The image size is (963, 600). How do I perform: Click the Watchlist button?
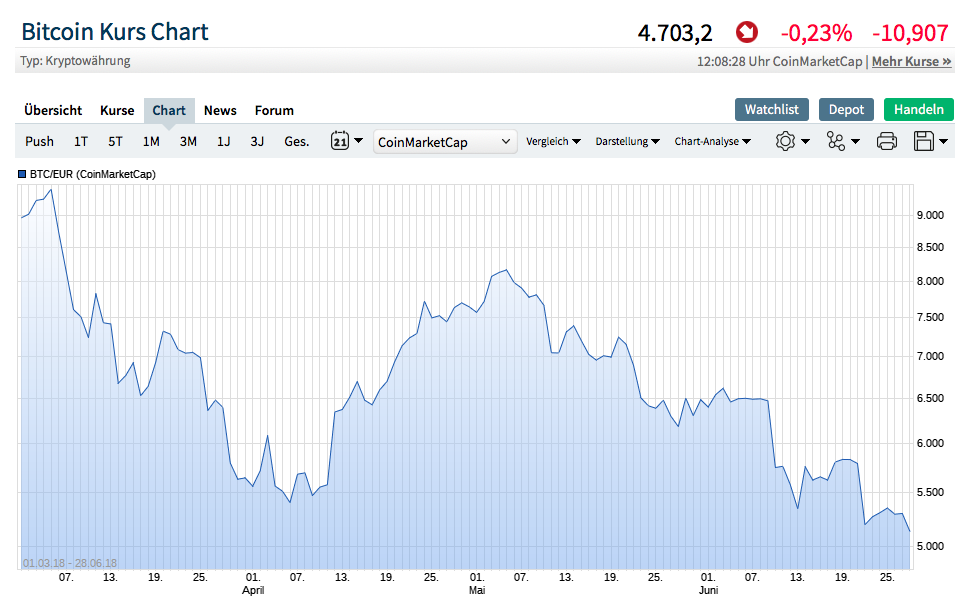click(771, 109)
